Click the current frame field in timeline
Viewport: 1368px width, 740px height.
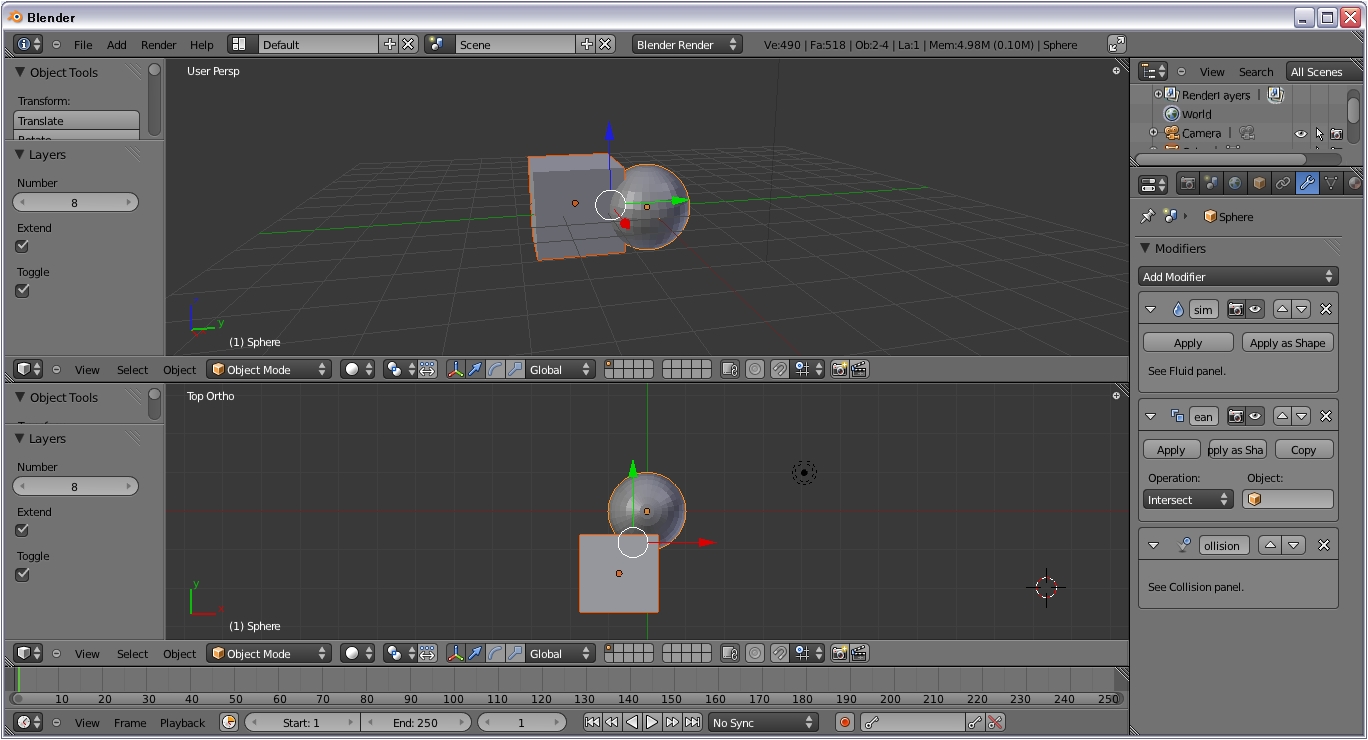coord(522,722)
